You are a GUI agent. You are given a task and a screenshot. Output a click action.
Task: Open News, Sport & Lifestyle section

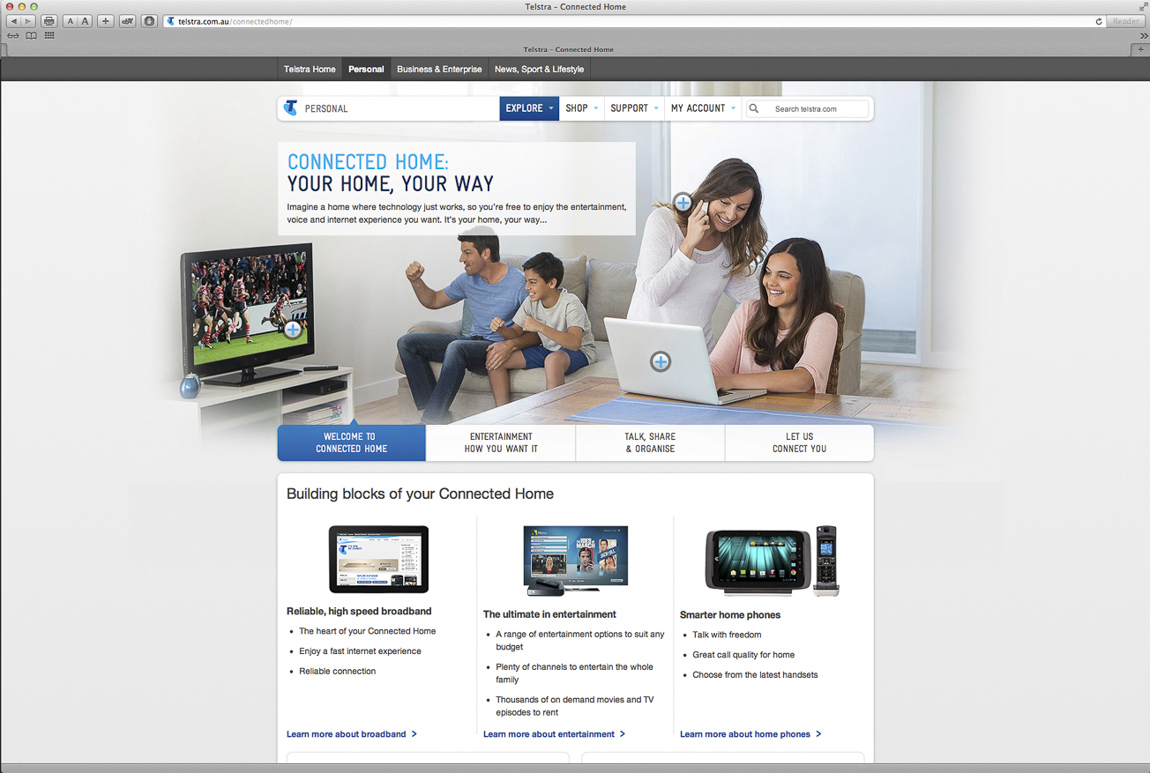(539, 69)
